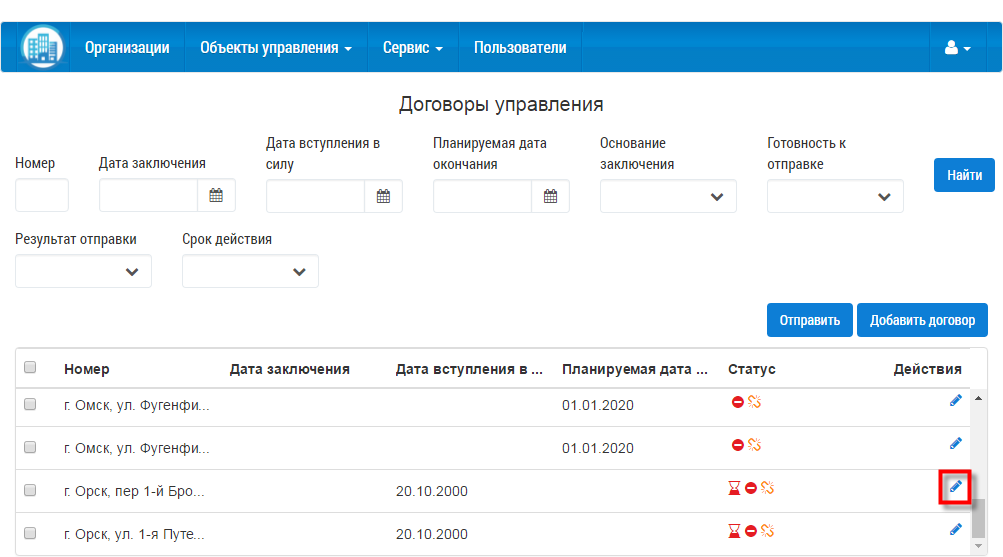Screen dimensions: 1003x557
Task: Open Сервис dropdown menu
Action: click(x=413, y=47)
